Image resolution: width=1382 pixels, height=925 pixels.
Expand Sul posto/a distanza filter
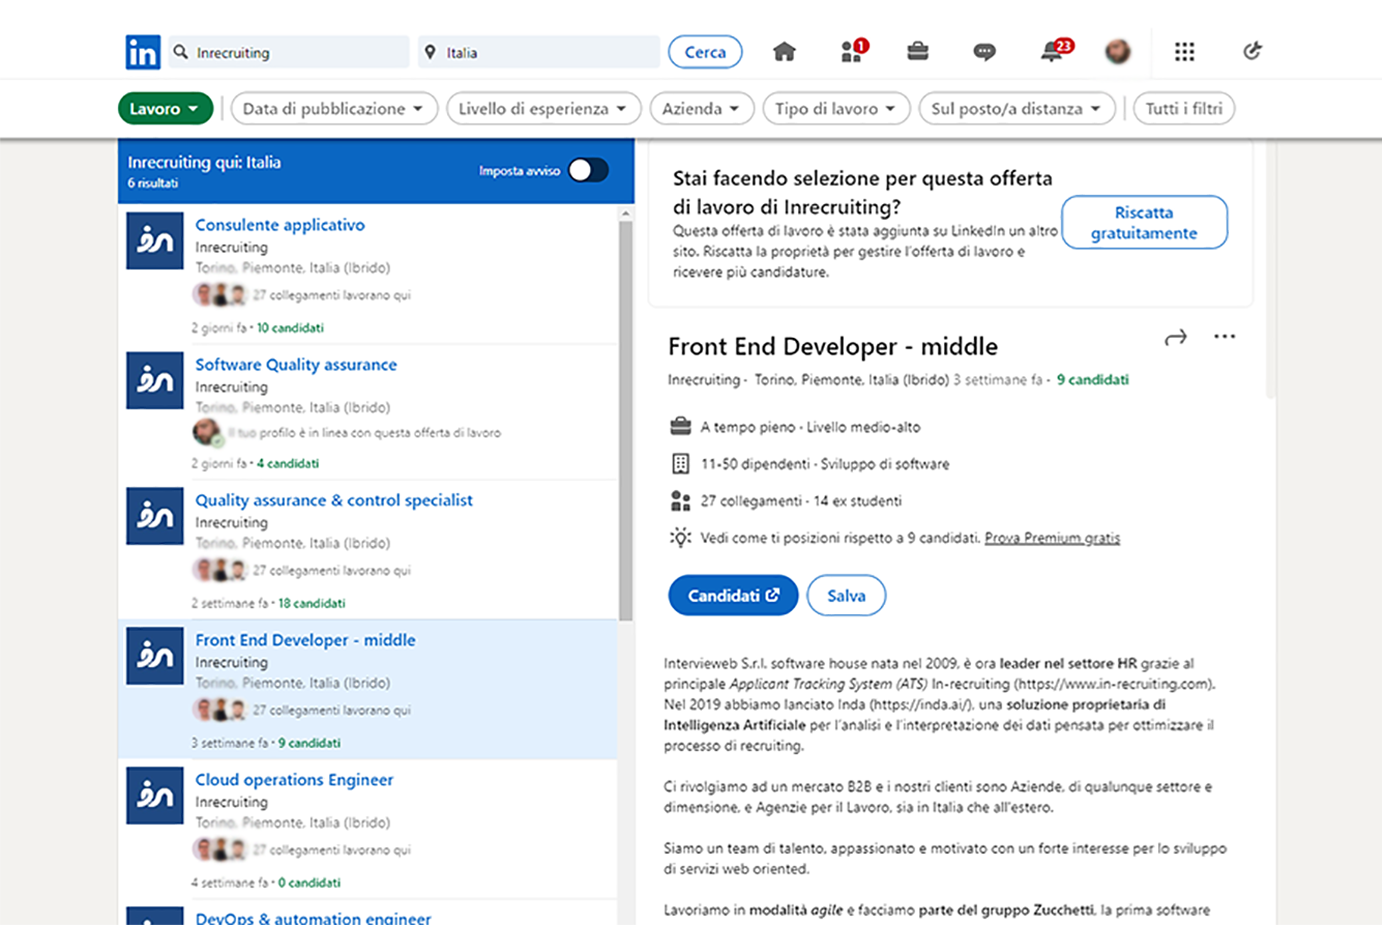click(x=1017, y=109)
